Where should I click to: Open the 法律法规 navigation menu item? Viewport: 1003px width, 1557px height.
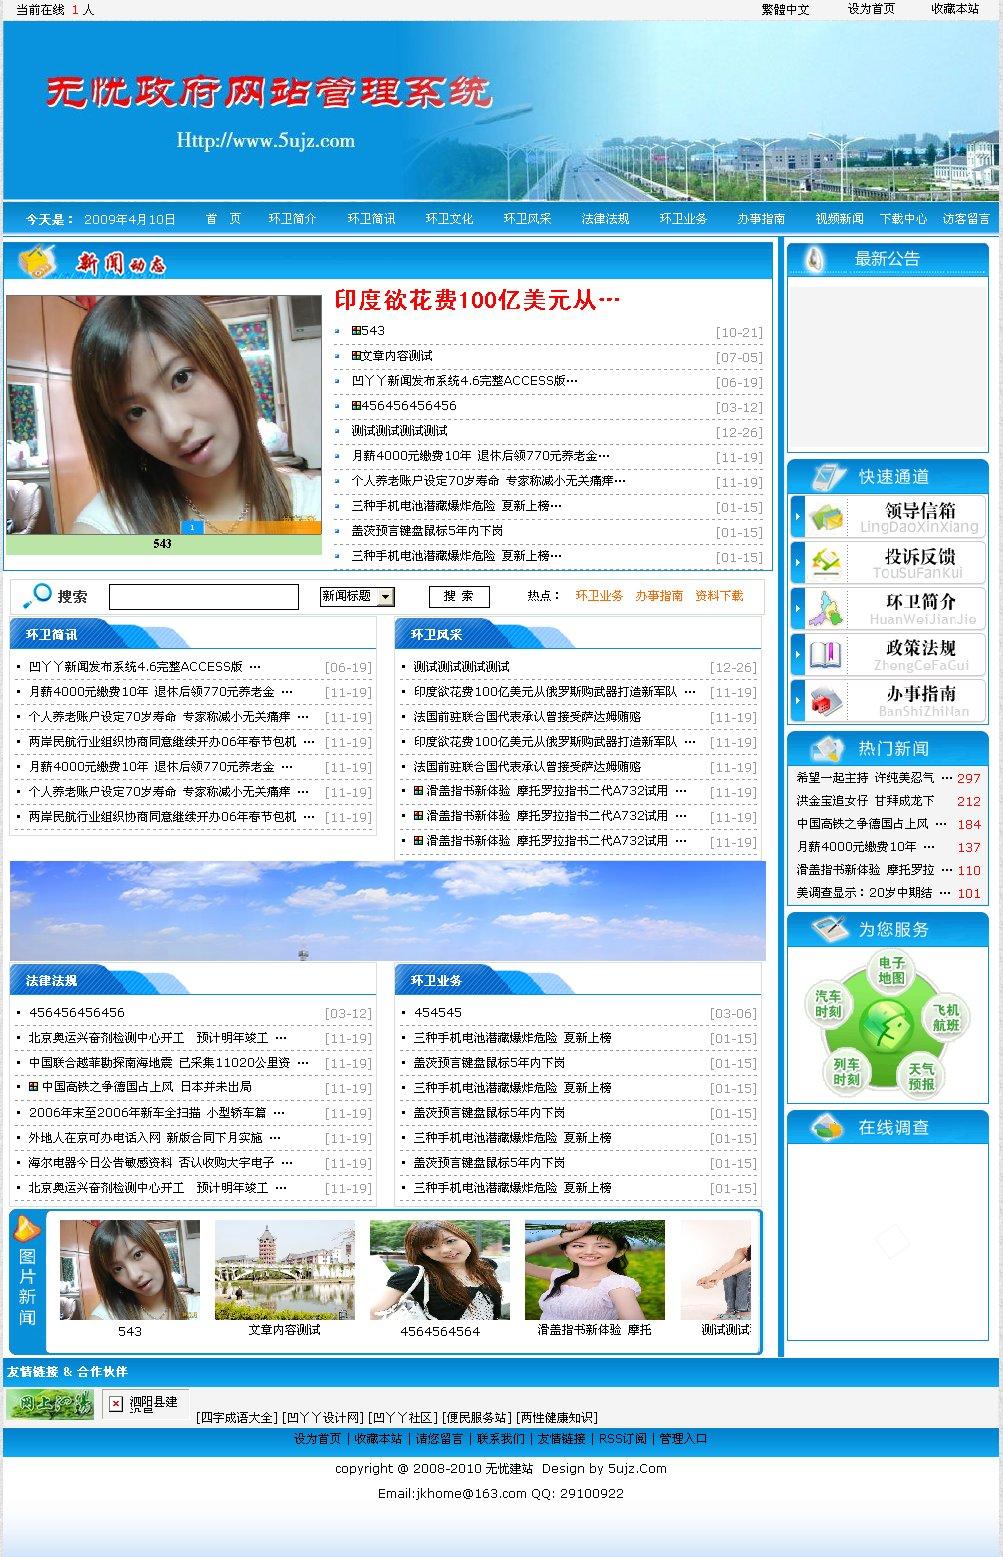click(x=605, y=219)
